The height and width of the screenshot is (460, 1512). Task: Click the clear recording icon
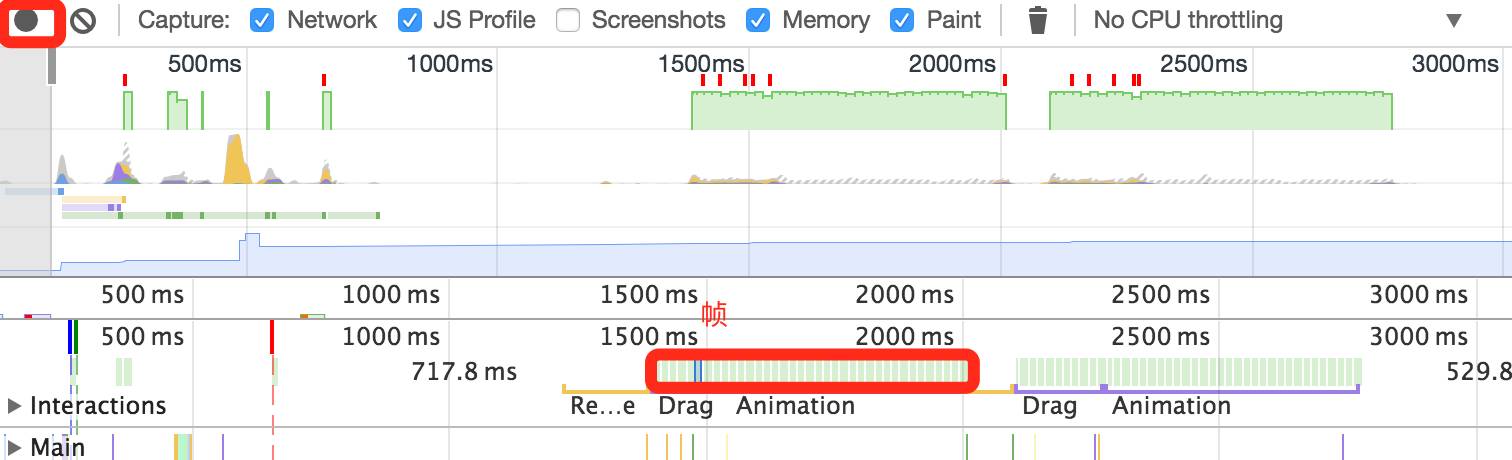[x=83, y=20]
